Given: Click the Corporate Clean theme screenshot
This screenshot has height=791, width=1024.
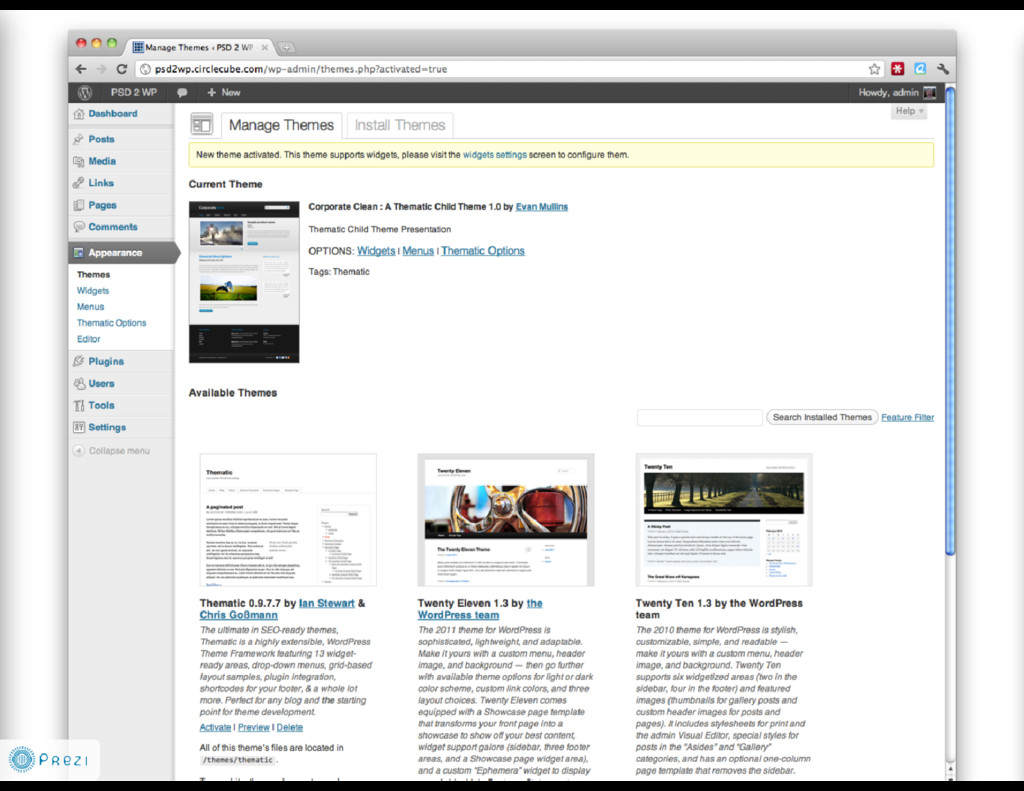Looking at the screenshot, I should pyautogui.click(x=244, y=282).
